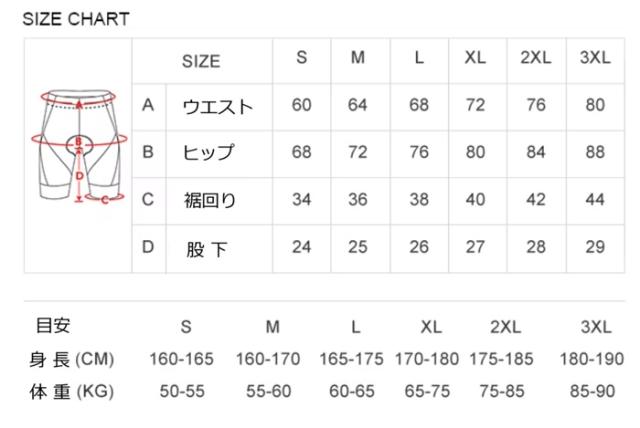The height and width of the screenshot is (428, 640).
Task: Click the cycling shorts diagram image
Action: [77, 148]
